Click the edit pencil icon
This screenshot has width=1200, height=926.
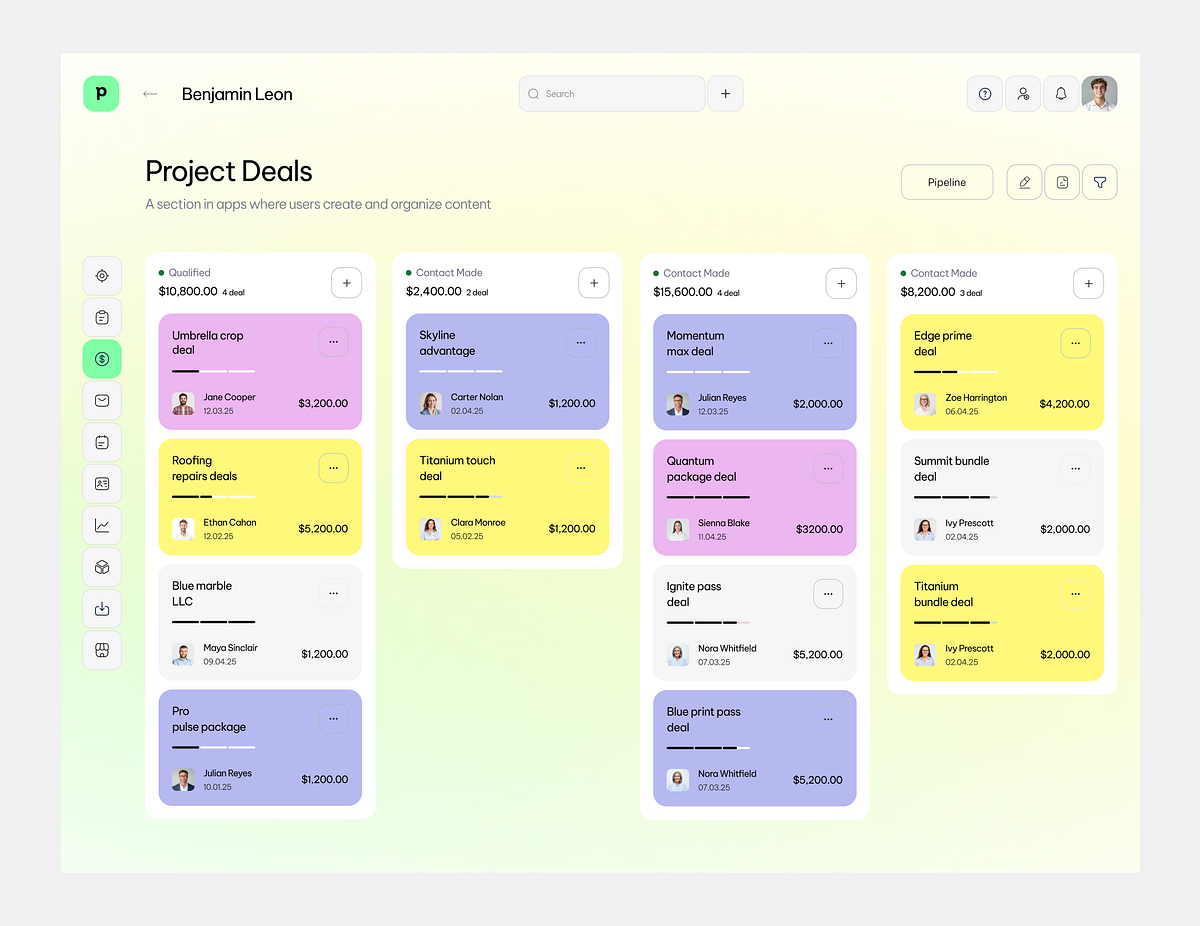(x=1024, y=182)
